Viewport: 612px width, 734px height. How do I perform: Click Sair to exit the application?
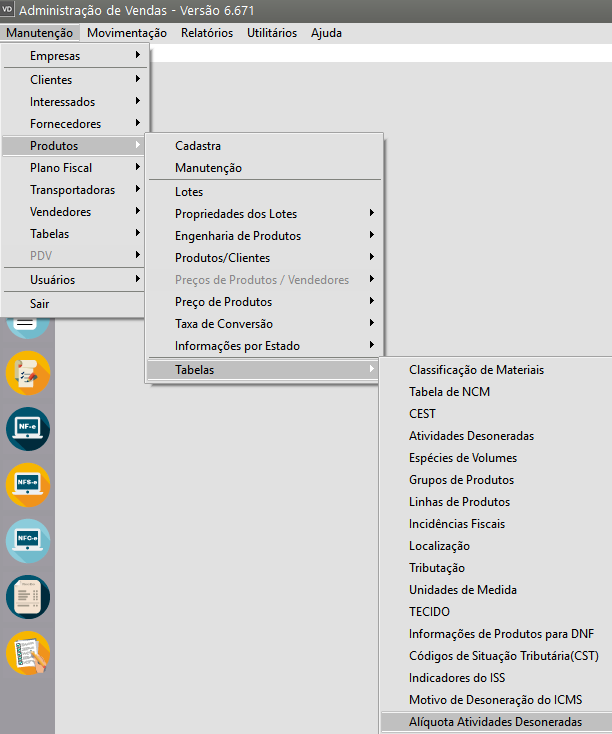point(40,304)
